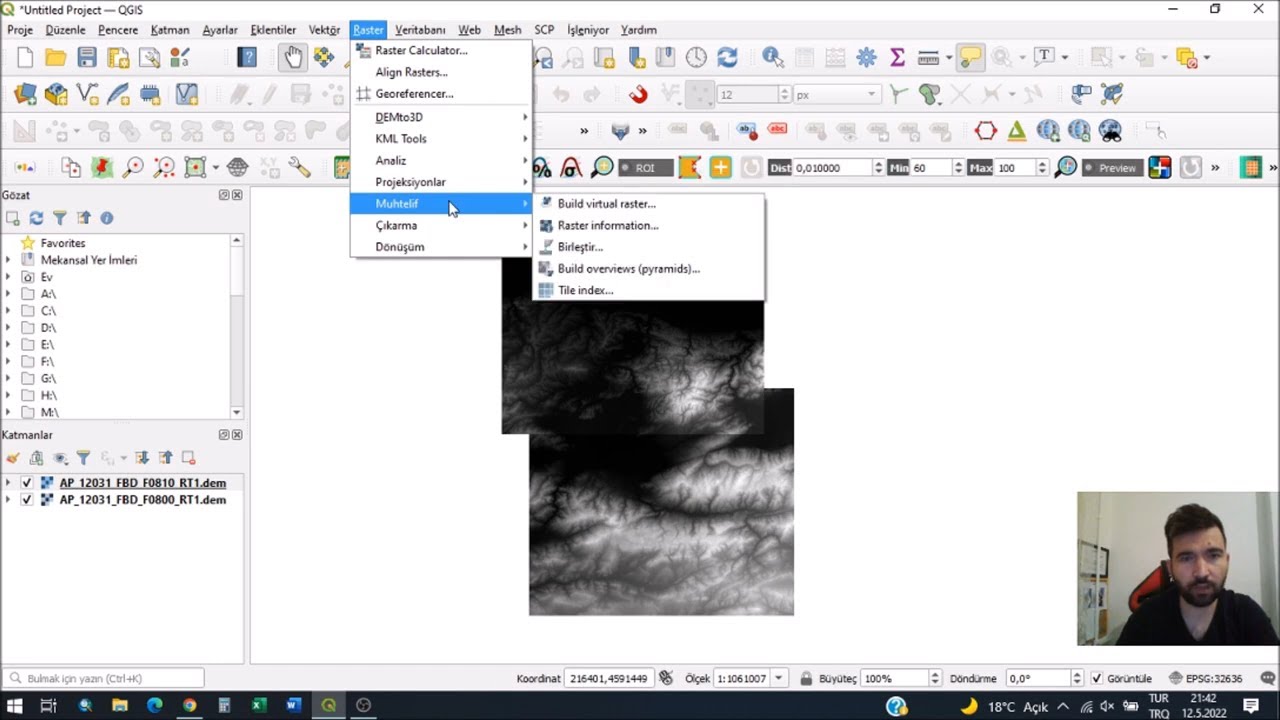Screen dimensions: 1280x720
Task: Expand the D:\ drive node
Action: coord(8,328)
